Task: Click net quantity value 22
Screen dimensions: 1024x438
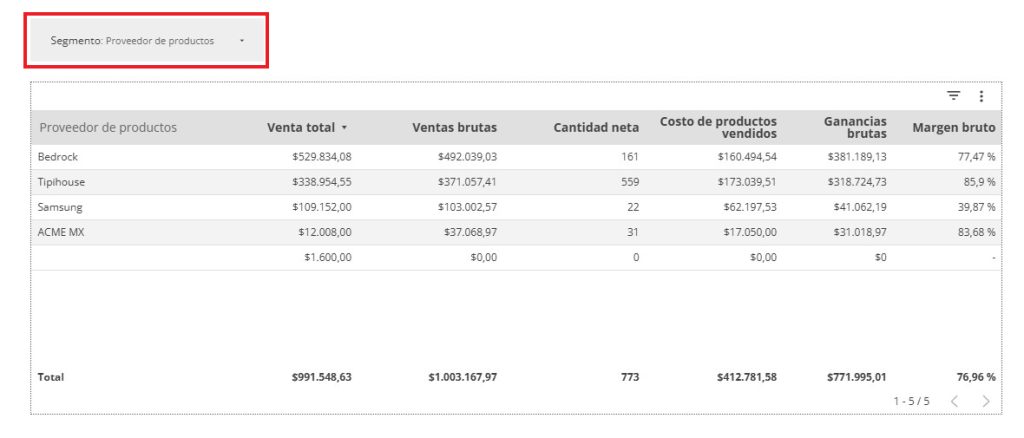Action: 633,207
